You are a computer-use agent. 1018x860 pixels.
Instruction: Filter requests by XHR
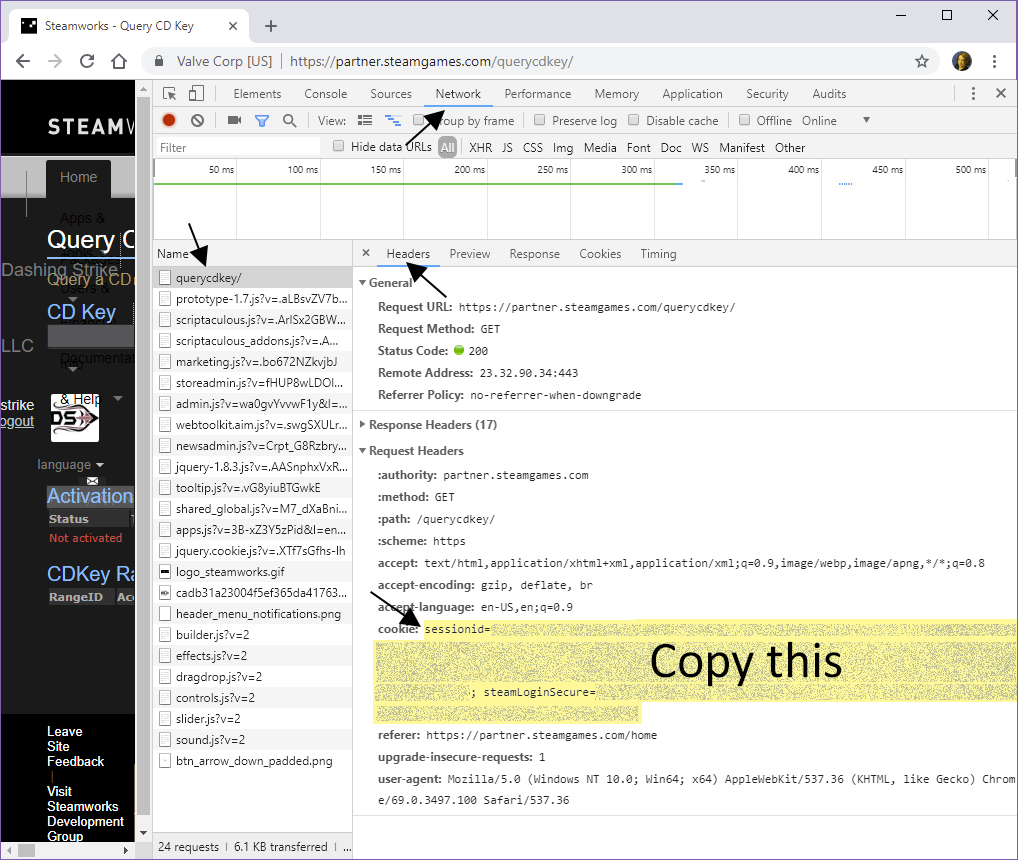(480, 147)
